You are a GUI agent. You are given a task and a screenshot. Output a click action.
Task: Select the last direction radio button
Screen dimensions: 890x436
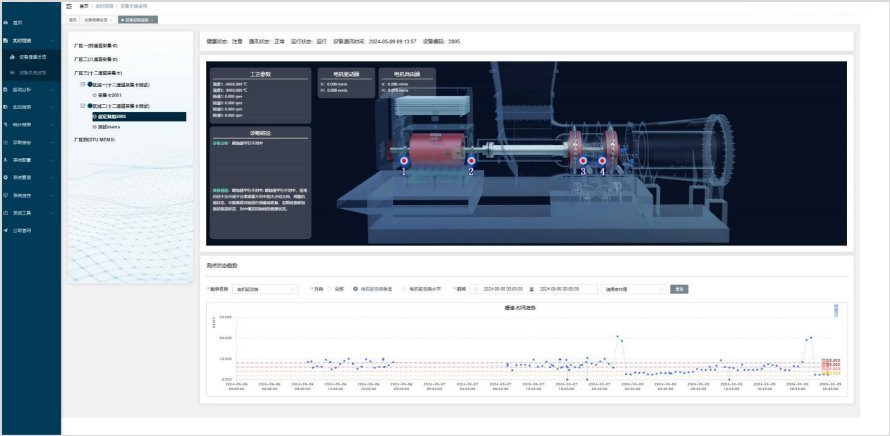(x=404, y=289)
